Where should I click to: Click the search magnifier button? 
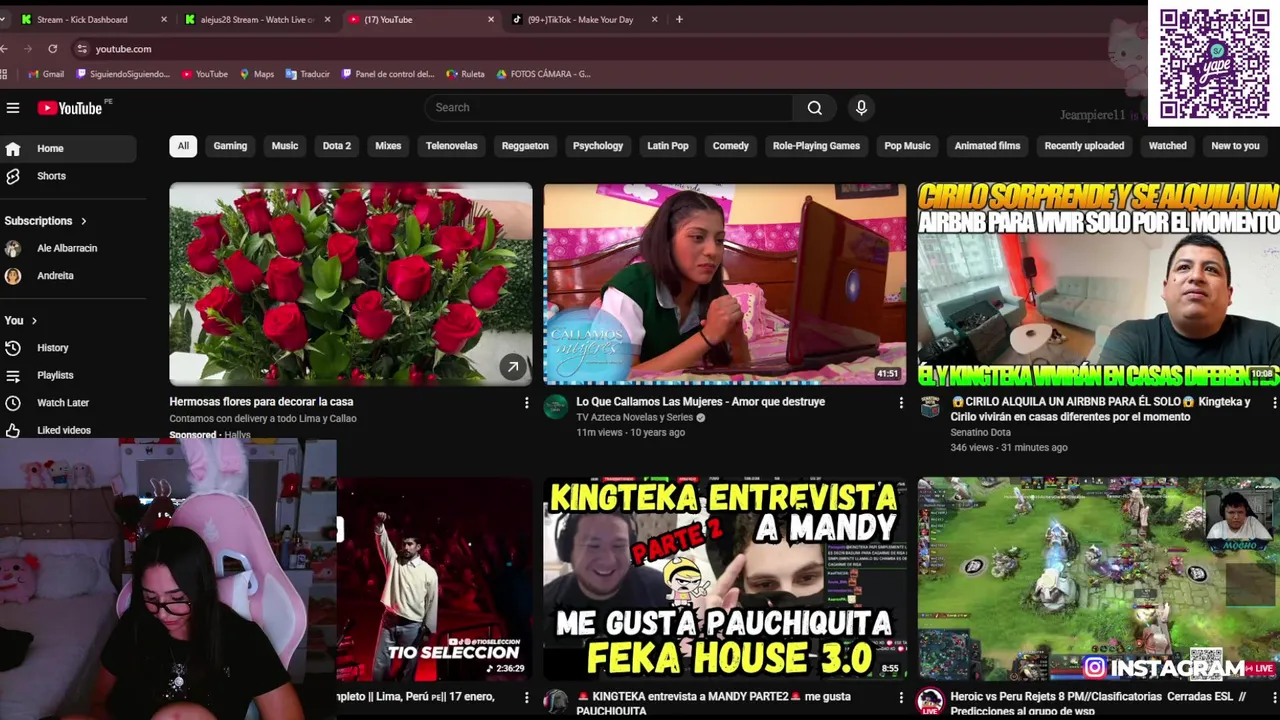pyautogui.click(x=815, y=108)
